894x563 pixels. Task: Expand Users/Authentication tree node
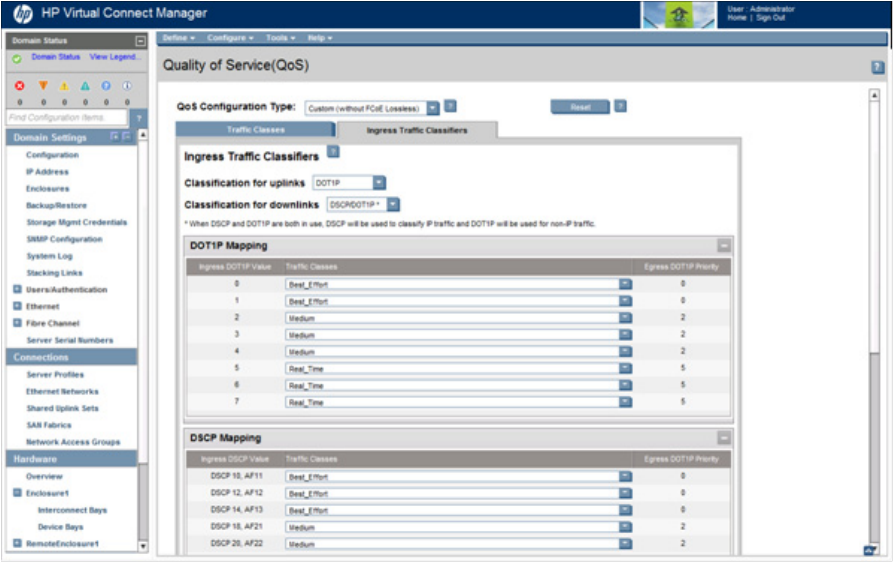[x=17, y=289]
